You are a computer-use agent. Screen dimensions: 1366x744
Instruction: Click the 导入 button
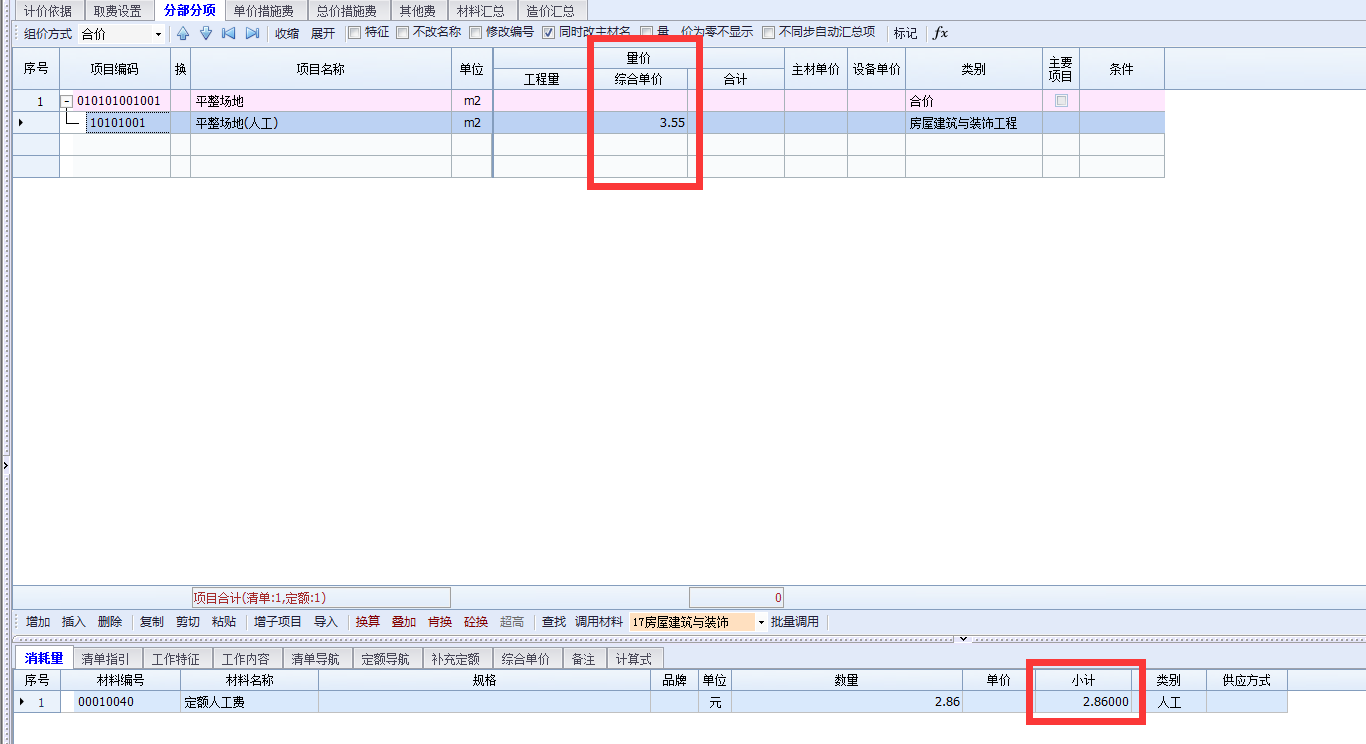coord(326,622)
